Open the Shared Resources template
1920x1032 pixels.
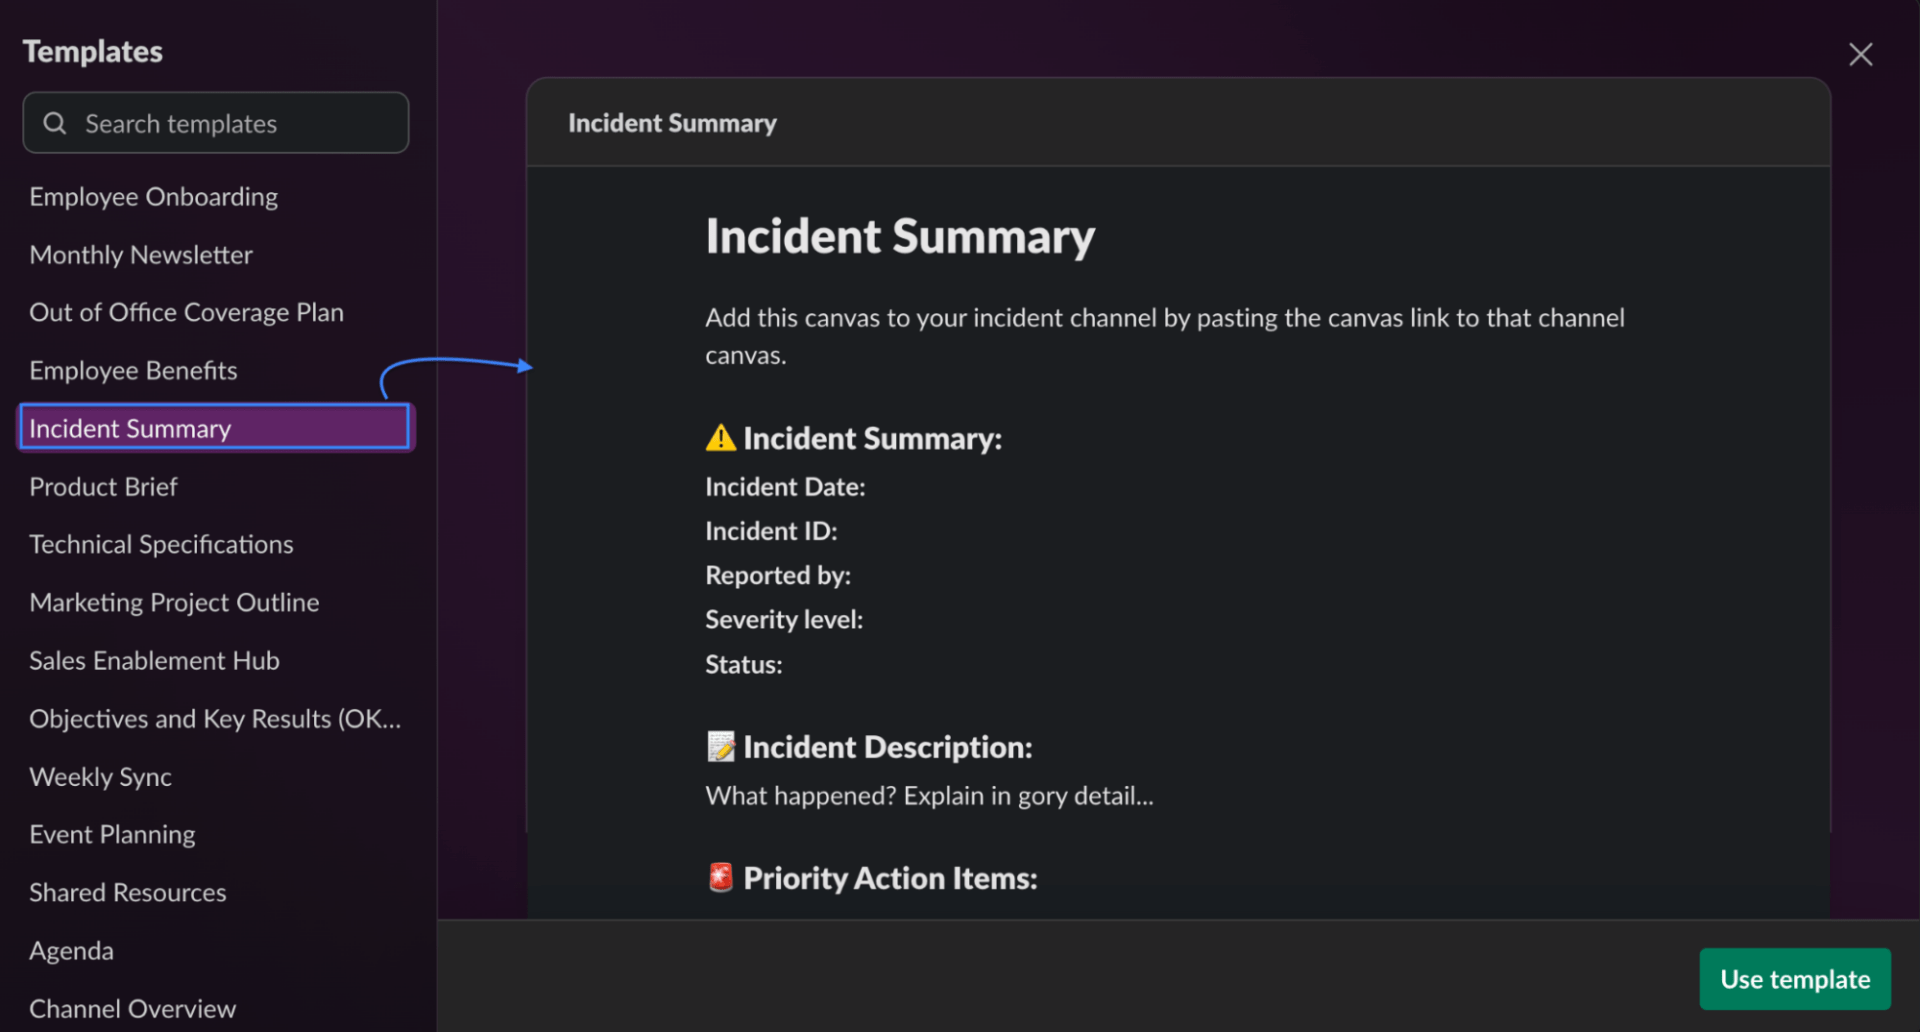pyautogui.click(x=127, y=892)
